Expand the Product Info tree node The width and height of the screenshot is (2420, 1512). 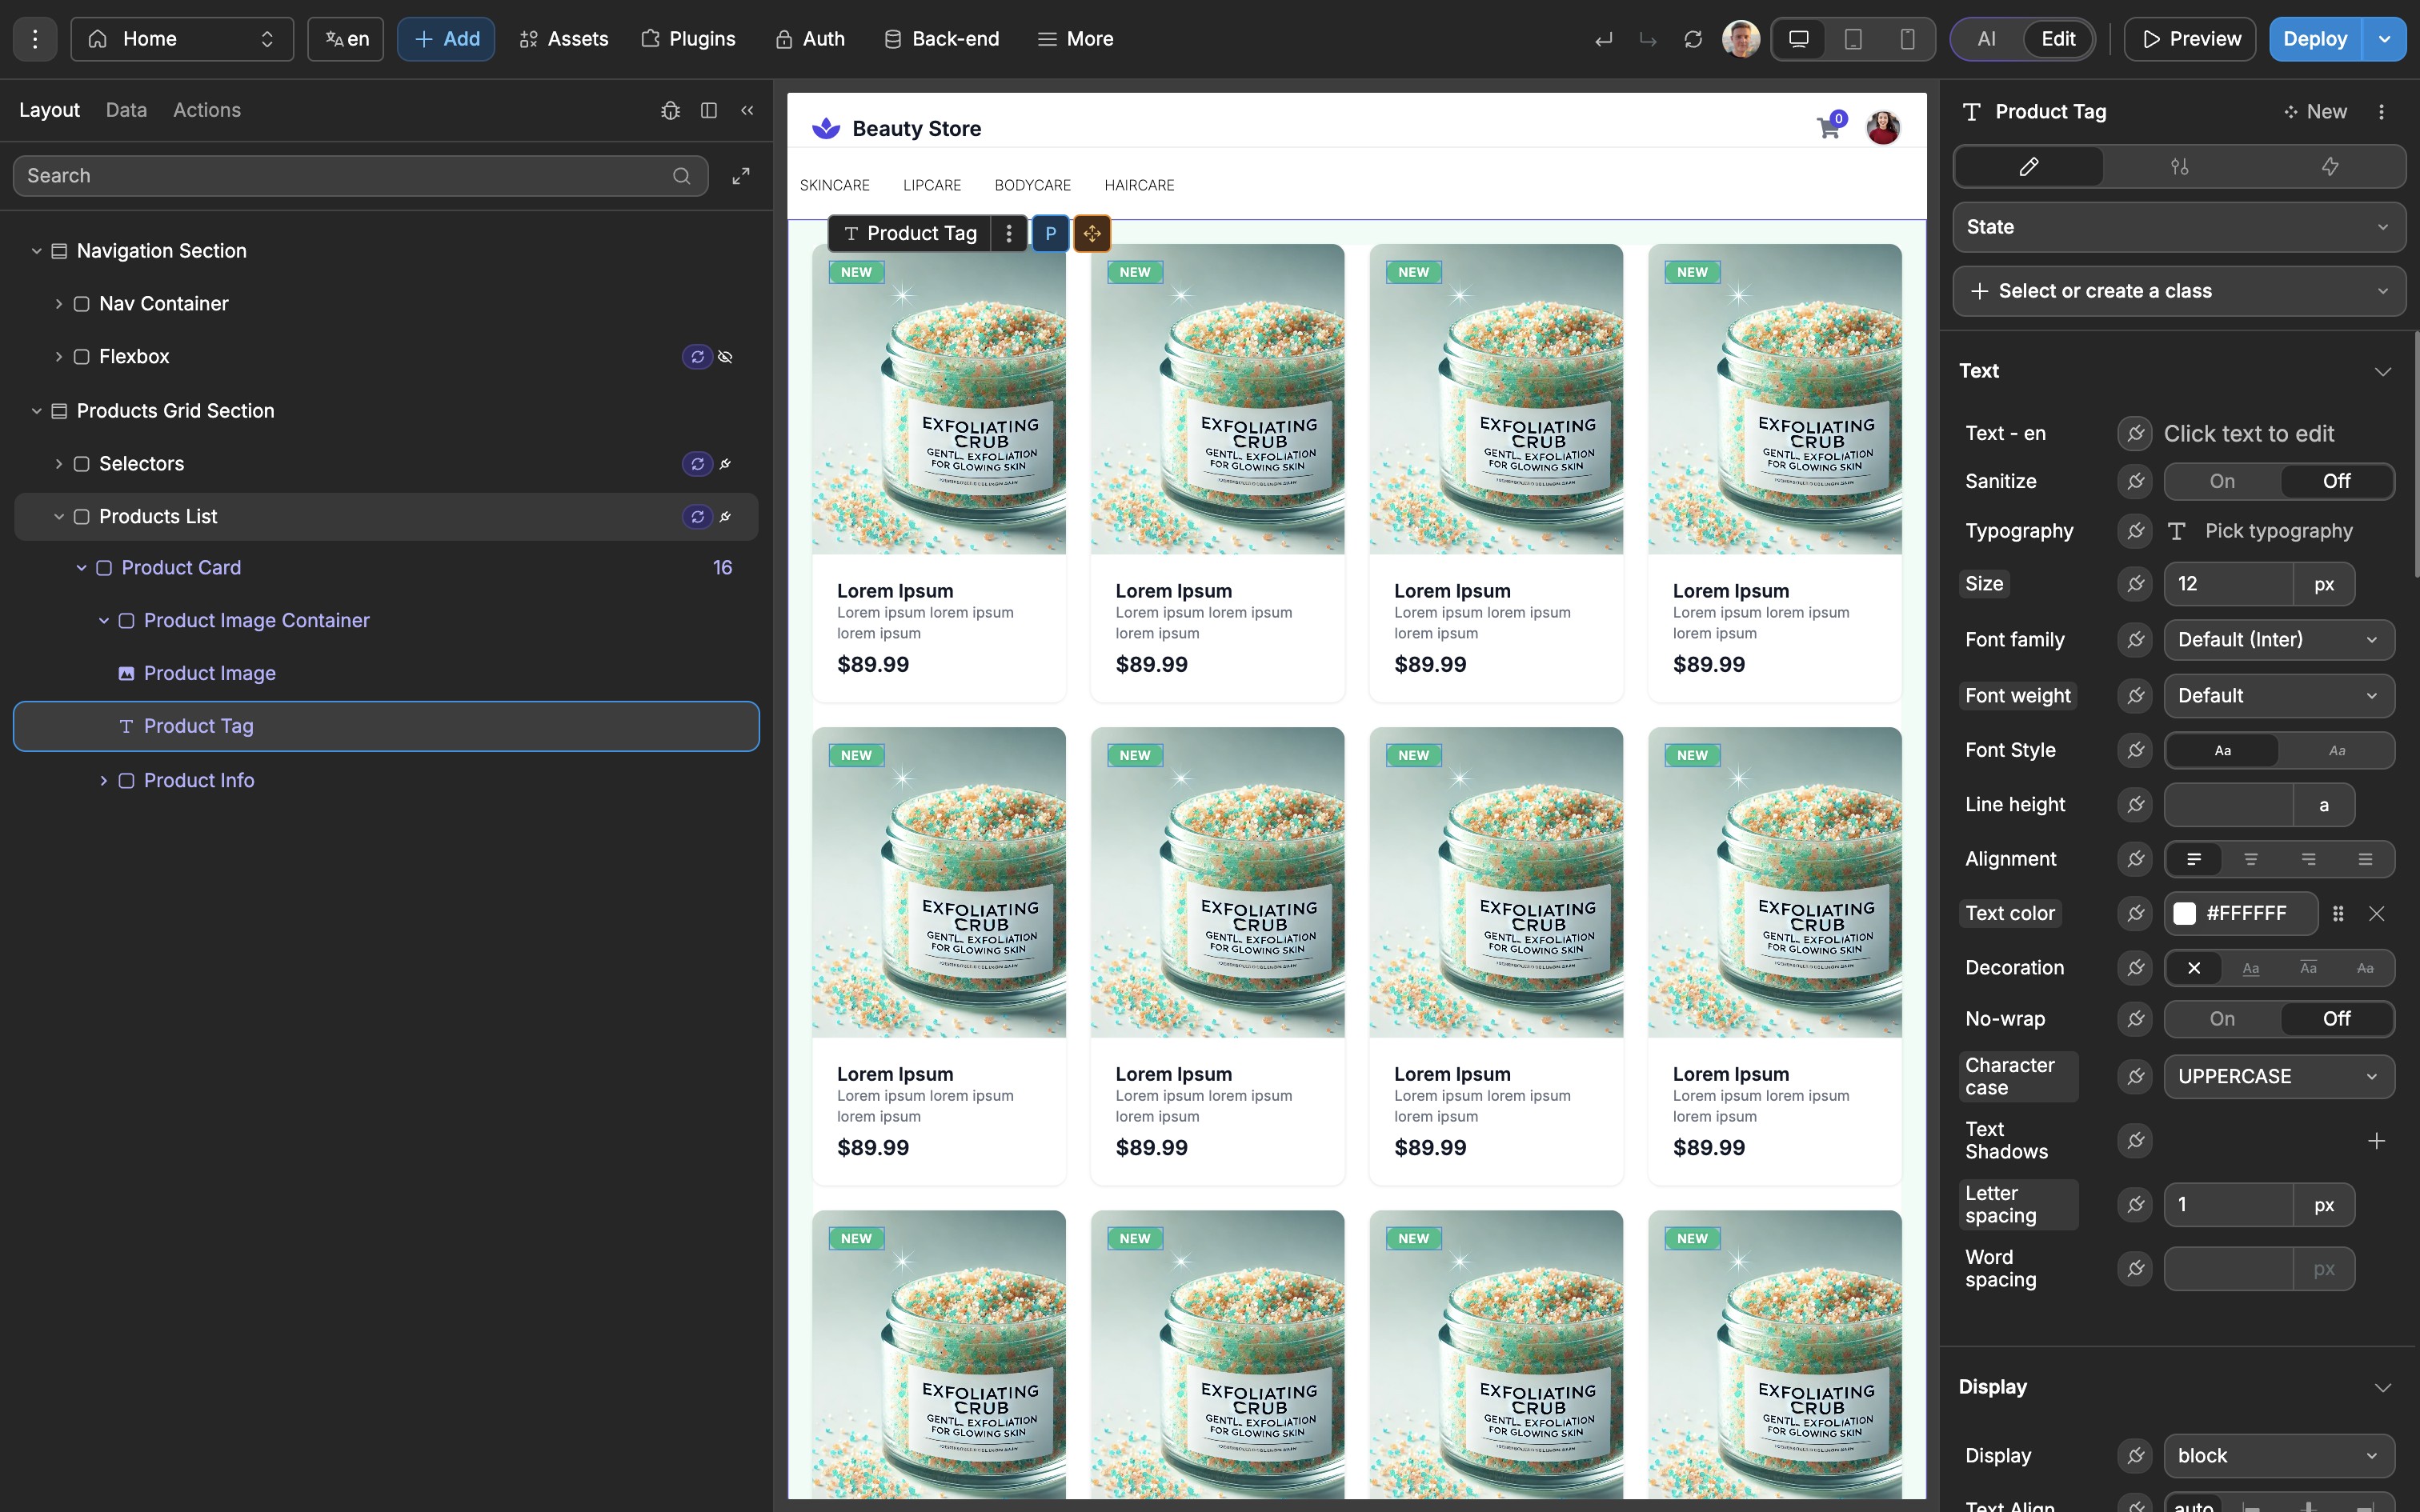tap(104, 781)
